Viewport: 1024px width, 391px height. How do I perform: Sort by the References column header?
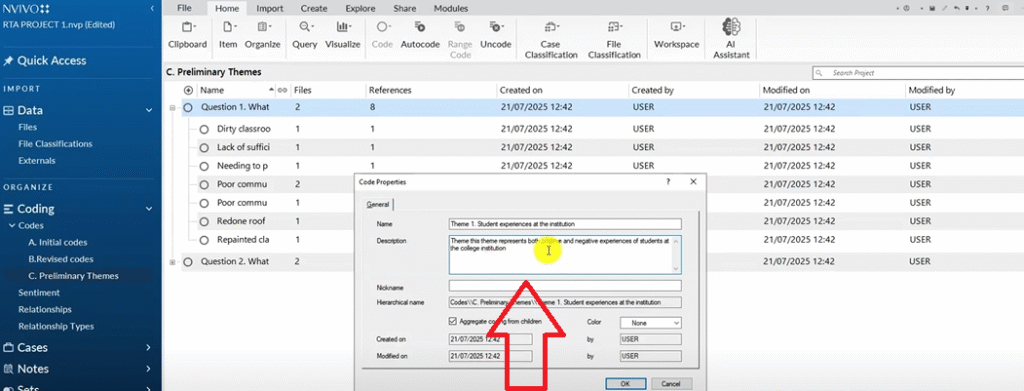click(390, 90)
